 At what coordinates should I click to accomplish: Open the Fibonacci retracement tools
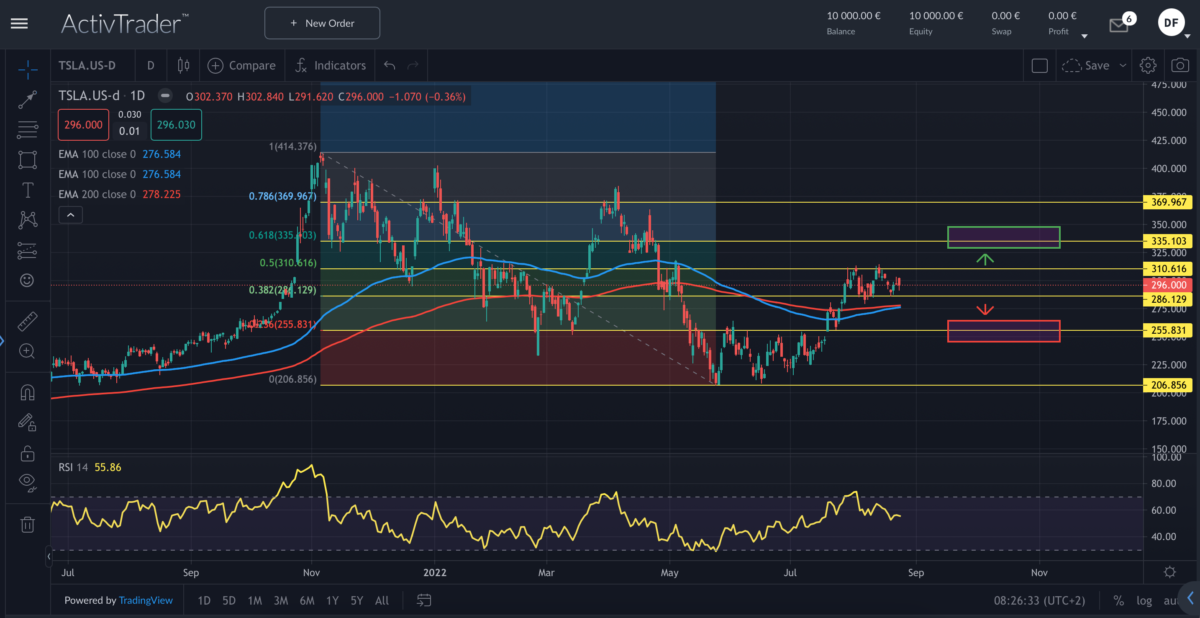pyautogui.click(x=28, y=128)
